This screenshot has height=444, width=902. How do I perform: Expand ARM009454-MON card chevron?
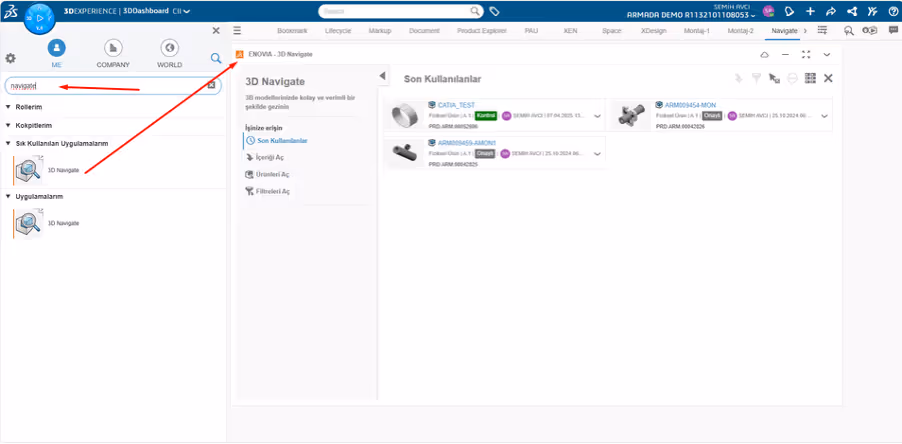click(824, 116)
